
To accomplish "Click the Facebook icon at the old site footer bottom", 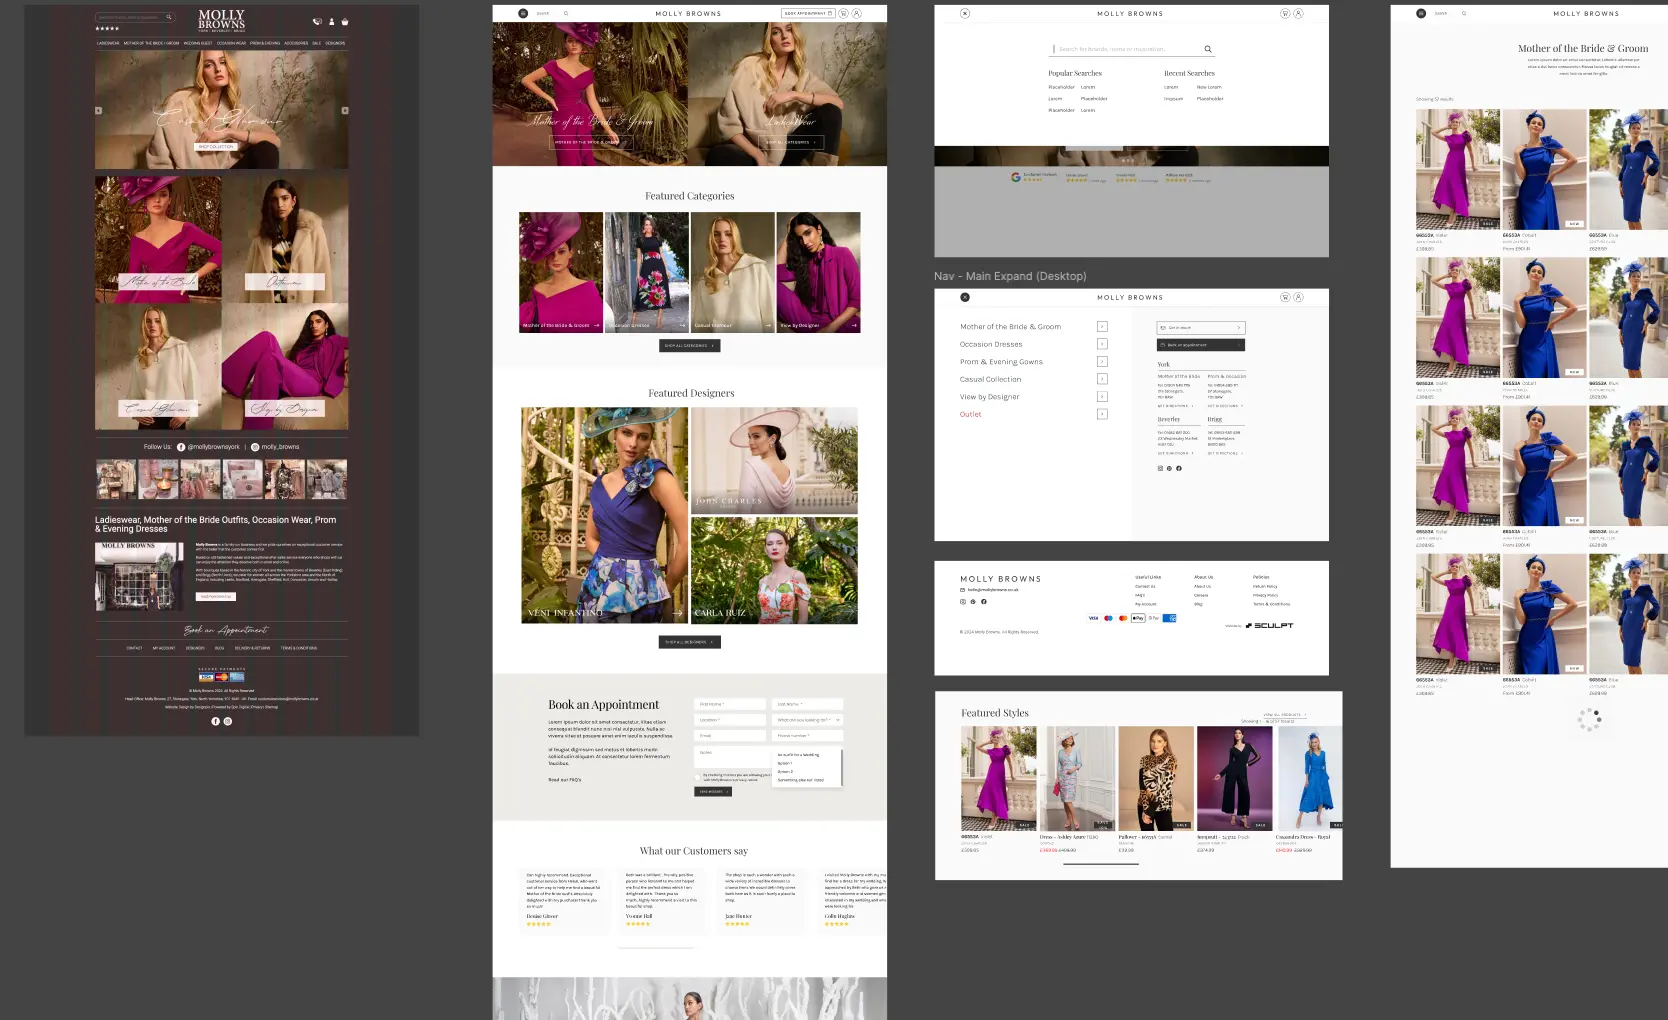I will (215, 721).
